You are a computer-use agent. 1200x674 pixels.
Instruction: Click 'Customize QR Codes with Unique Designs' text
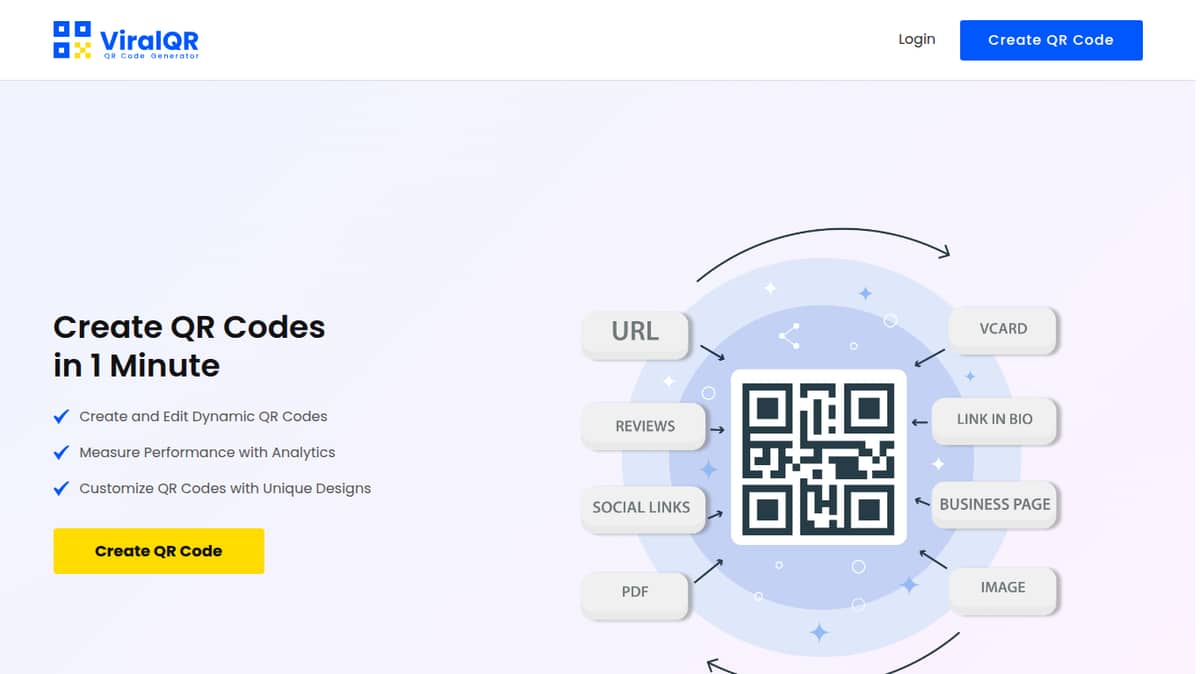click(225, 488)
